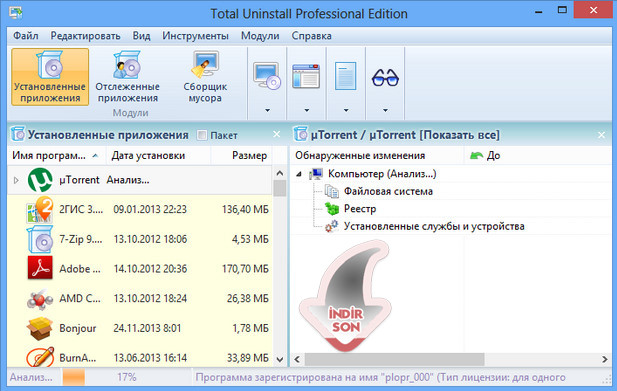Click the 24.11.2013 8:01 date cell

coord(147,328)
